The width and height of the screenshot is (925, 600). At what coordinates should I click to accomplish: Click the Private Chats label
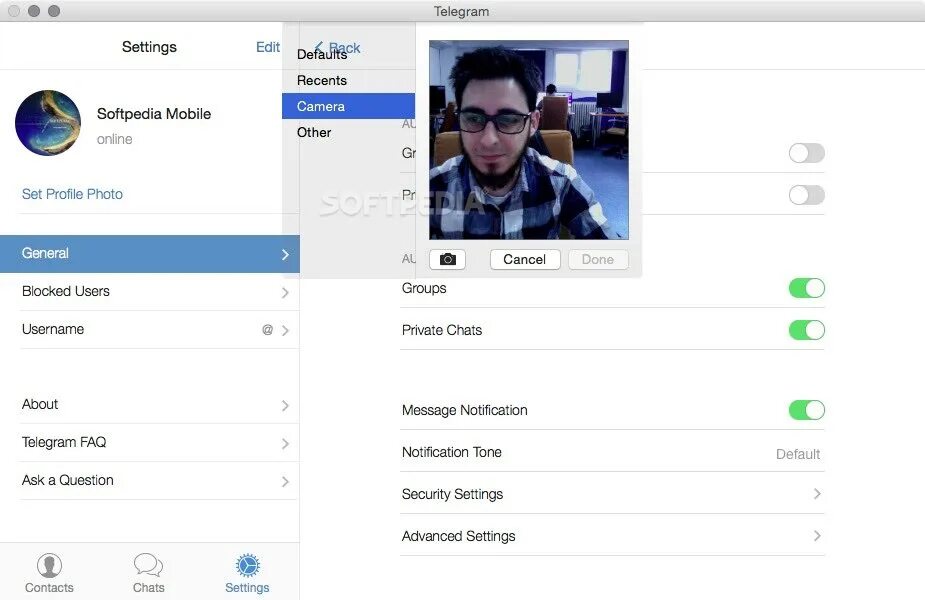442,330
